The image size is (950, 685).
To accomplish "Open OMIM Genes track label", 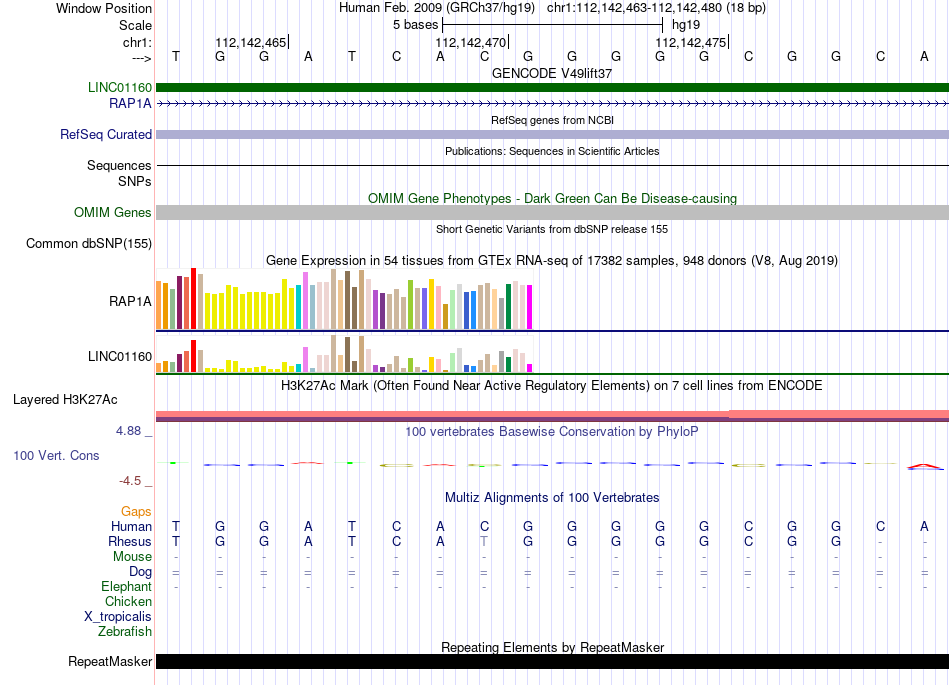I will pyautogui.click(x=112, y=213).
